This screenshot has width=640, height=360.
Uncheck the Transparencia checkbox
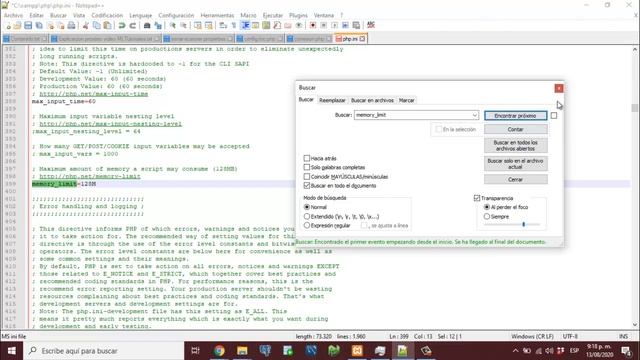(477, 198)
